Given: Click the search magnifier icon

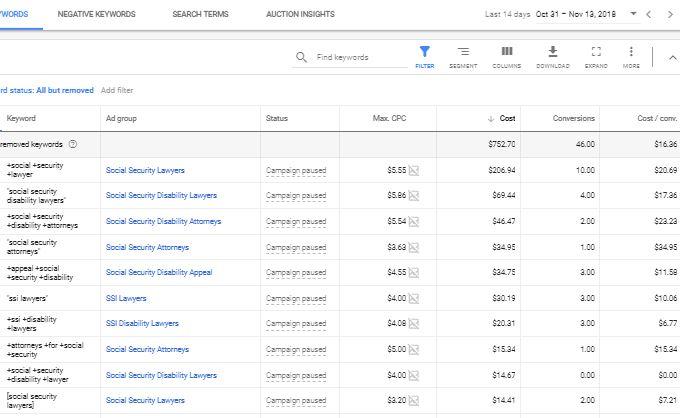Looking at the screenshot, I should coord(301,57).
